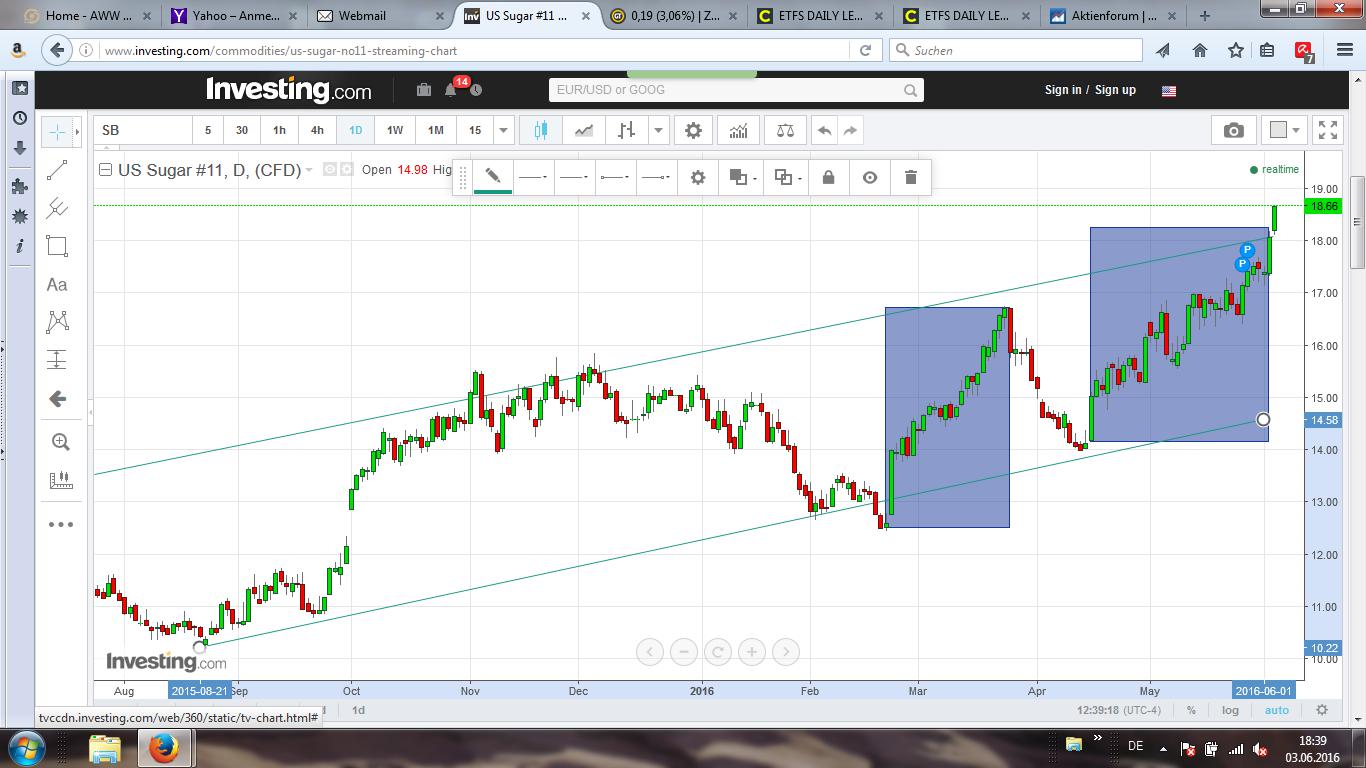Image resolution: width=1366 pixels, height=768 pixels.
Task: Open the first line style dropdown
Action: pos(534,177)
